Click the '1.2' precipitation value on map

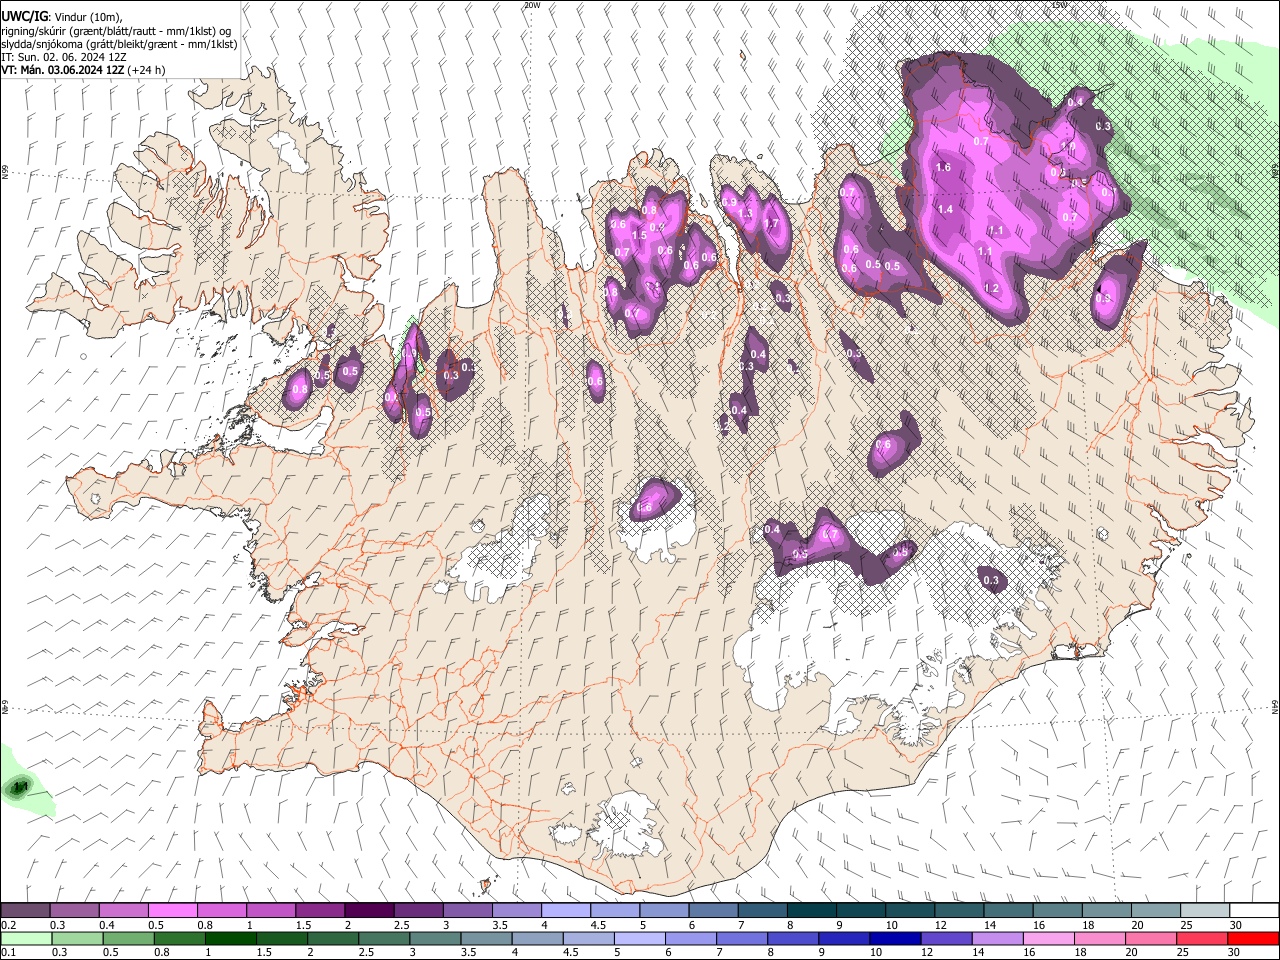[992, 288]
